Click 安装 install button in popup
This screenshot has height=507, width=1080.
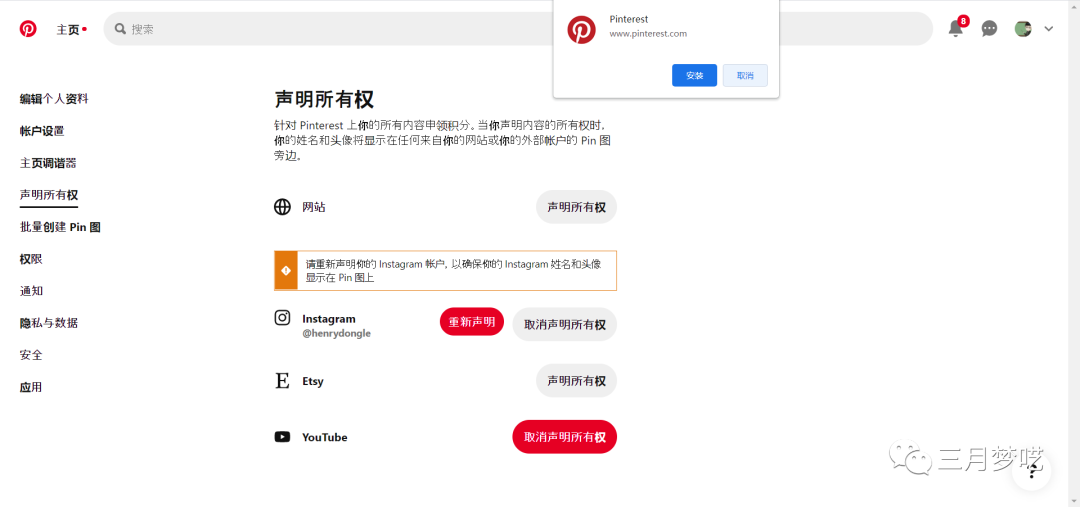pyautogui.click(x=694, y=76)
